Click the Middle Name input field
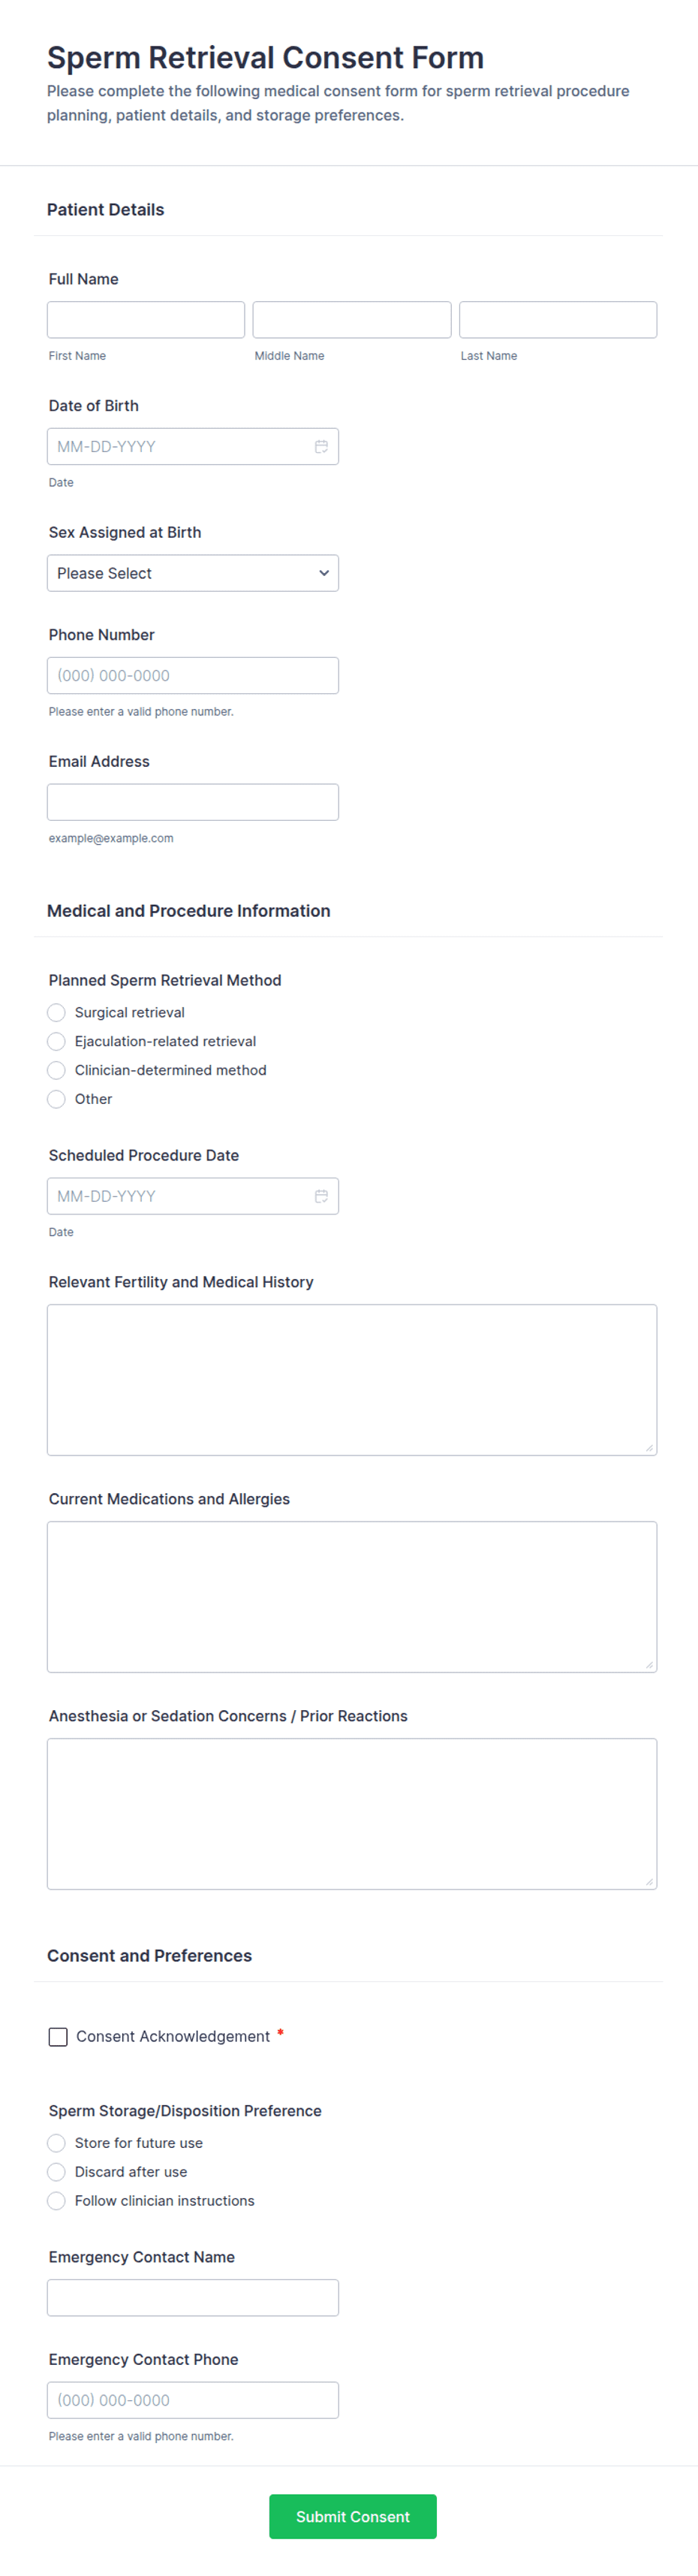The image size is (698, 2576). tap(351, 319)
